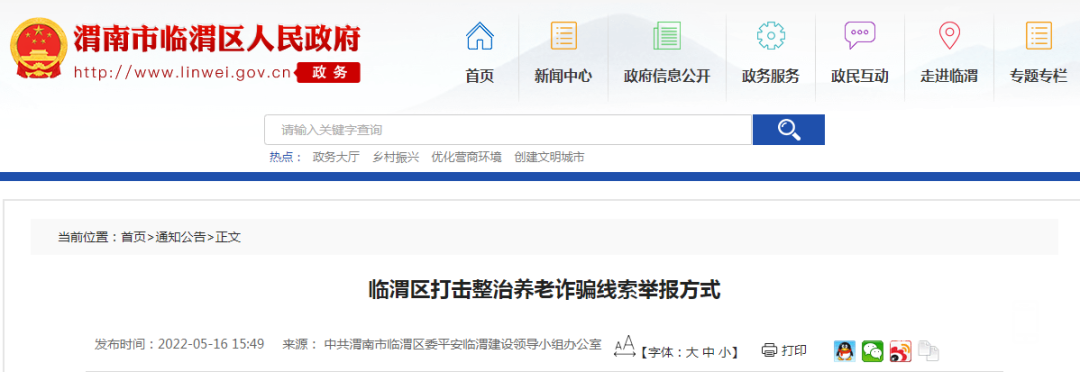
Task: Open the 政务大厅 hot link
Action: click(336, 157)
